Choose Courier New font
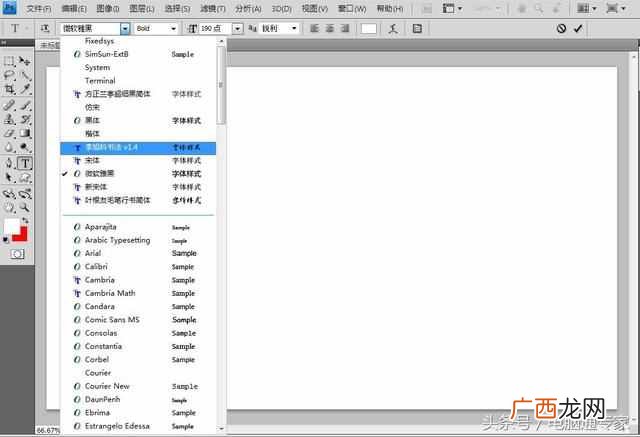640x437 pixels. coord(138,386)
